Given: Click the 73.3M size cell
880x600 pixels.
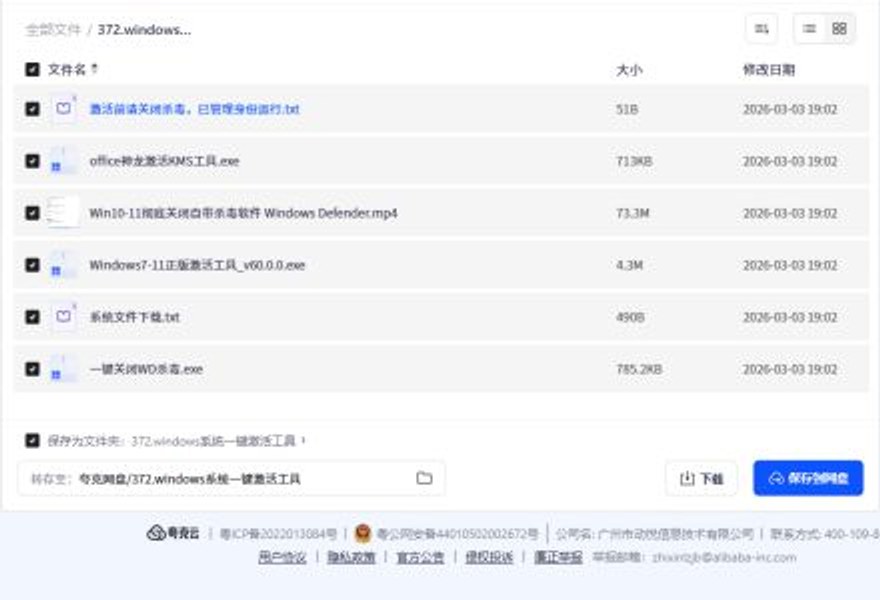Looking at the screenshot, I should [x=632, y=213].
